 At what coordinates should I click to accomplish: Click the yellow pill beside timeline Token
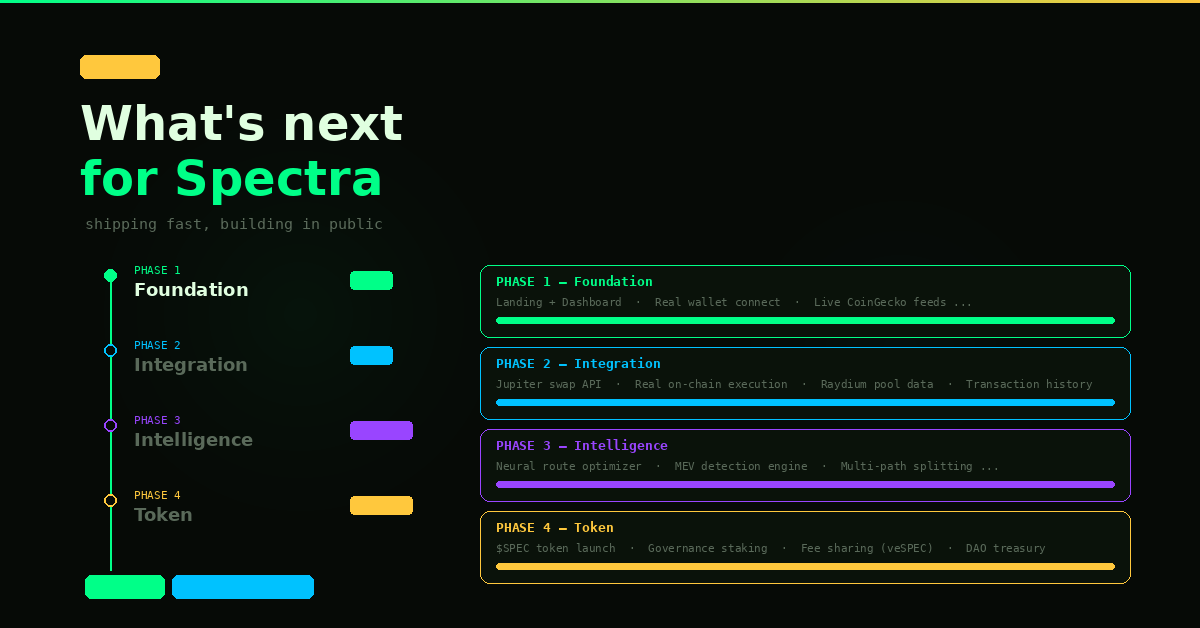tap(381, 506)
